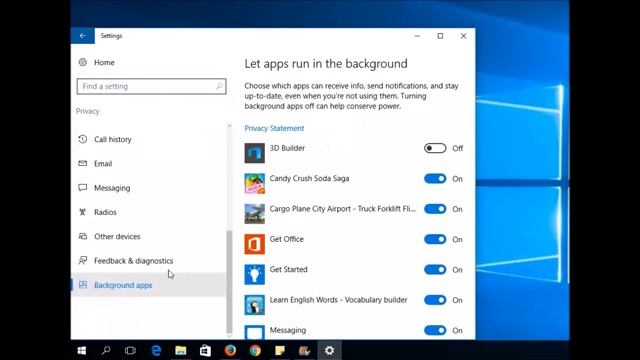
Task: Click the 'Candy Crush Soda Saga' app name
Action: tap(309, 178)
